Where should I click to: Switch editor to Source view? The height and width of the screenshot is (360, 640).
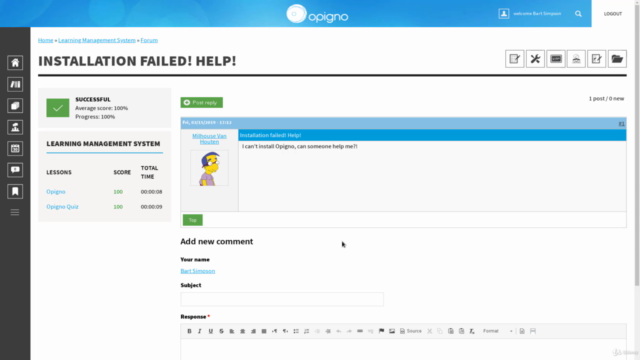411,331
